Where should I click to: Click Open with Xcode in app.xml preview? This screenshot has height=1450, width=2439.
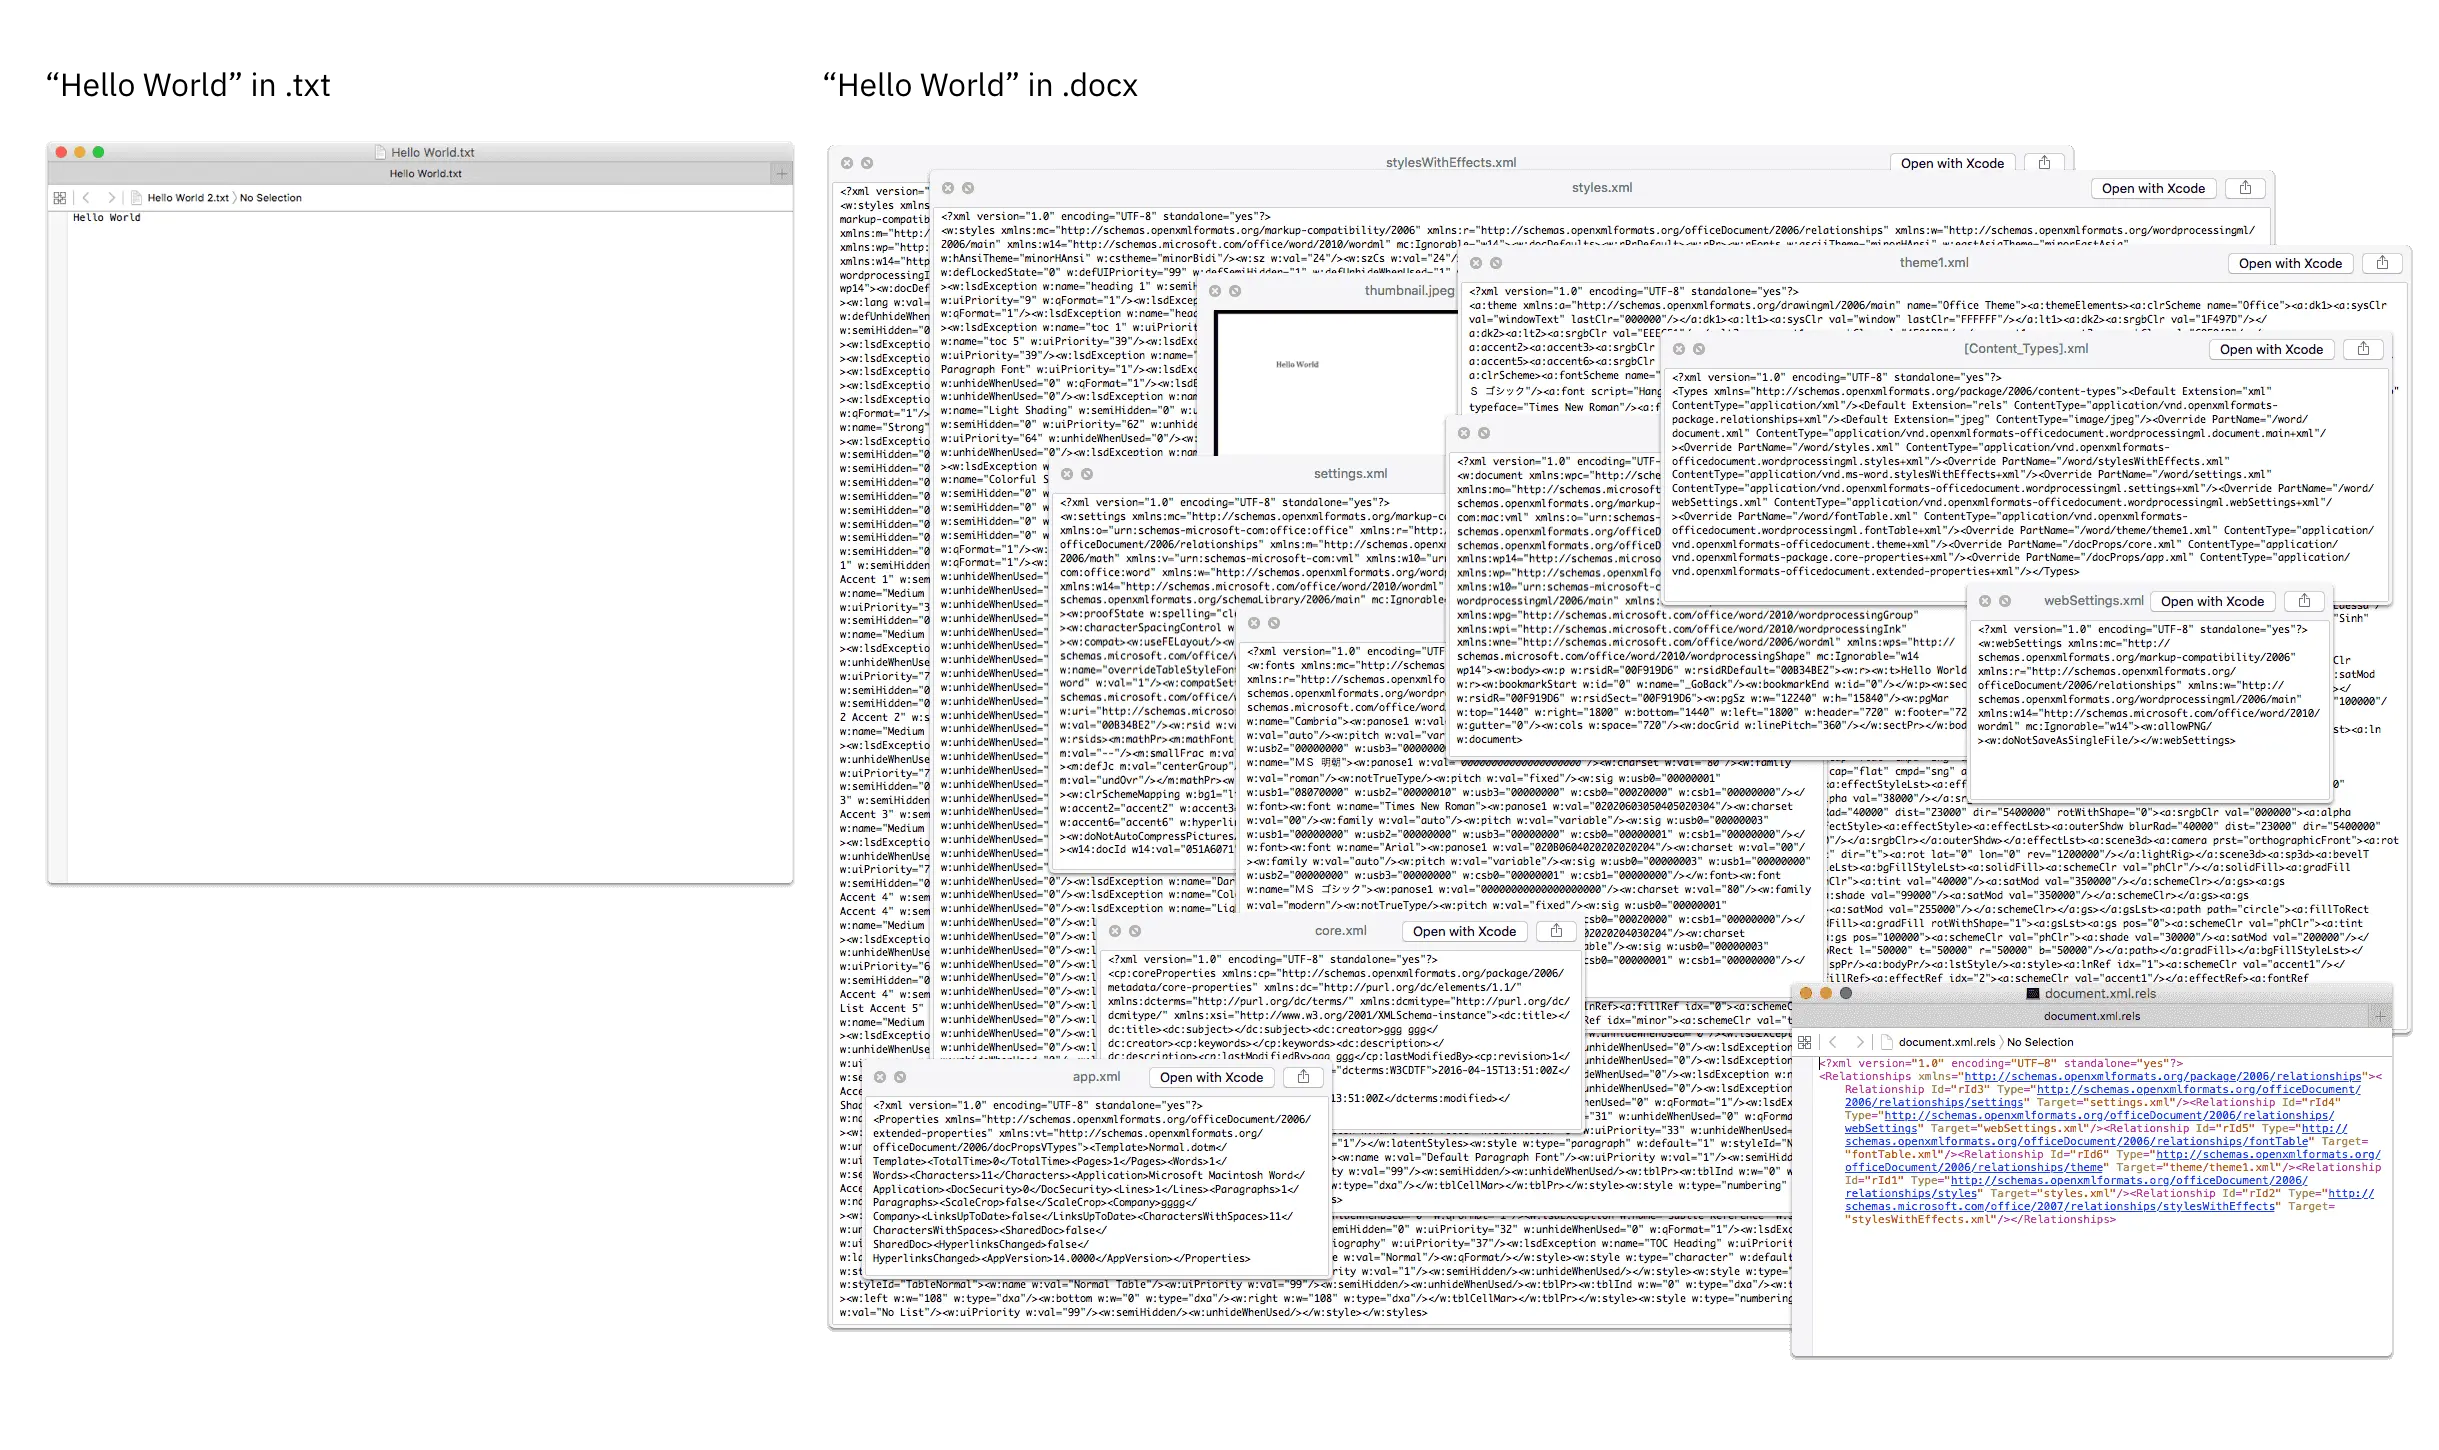tap(1210, 1077)
